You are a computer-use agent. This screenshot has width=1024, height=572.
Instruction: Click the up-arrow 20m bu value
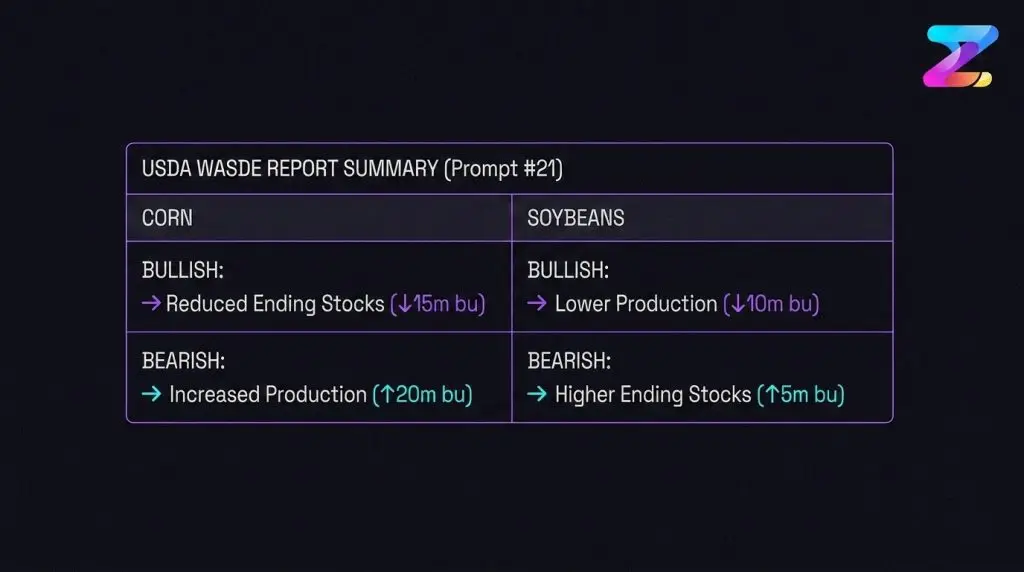tap(423, 394)
